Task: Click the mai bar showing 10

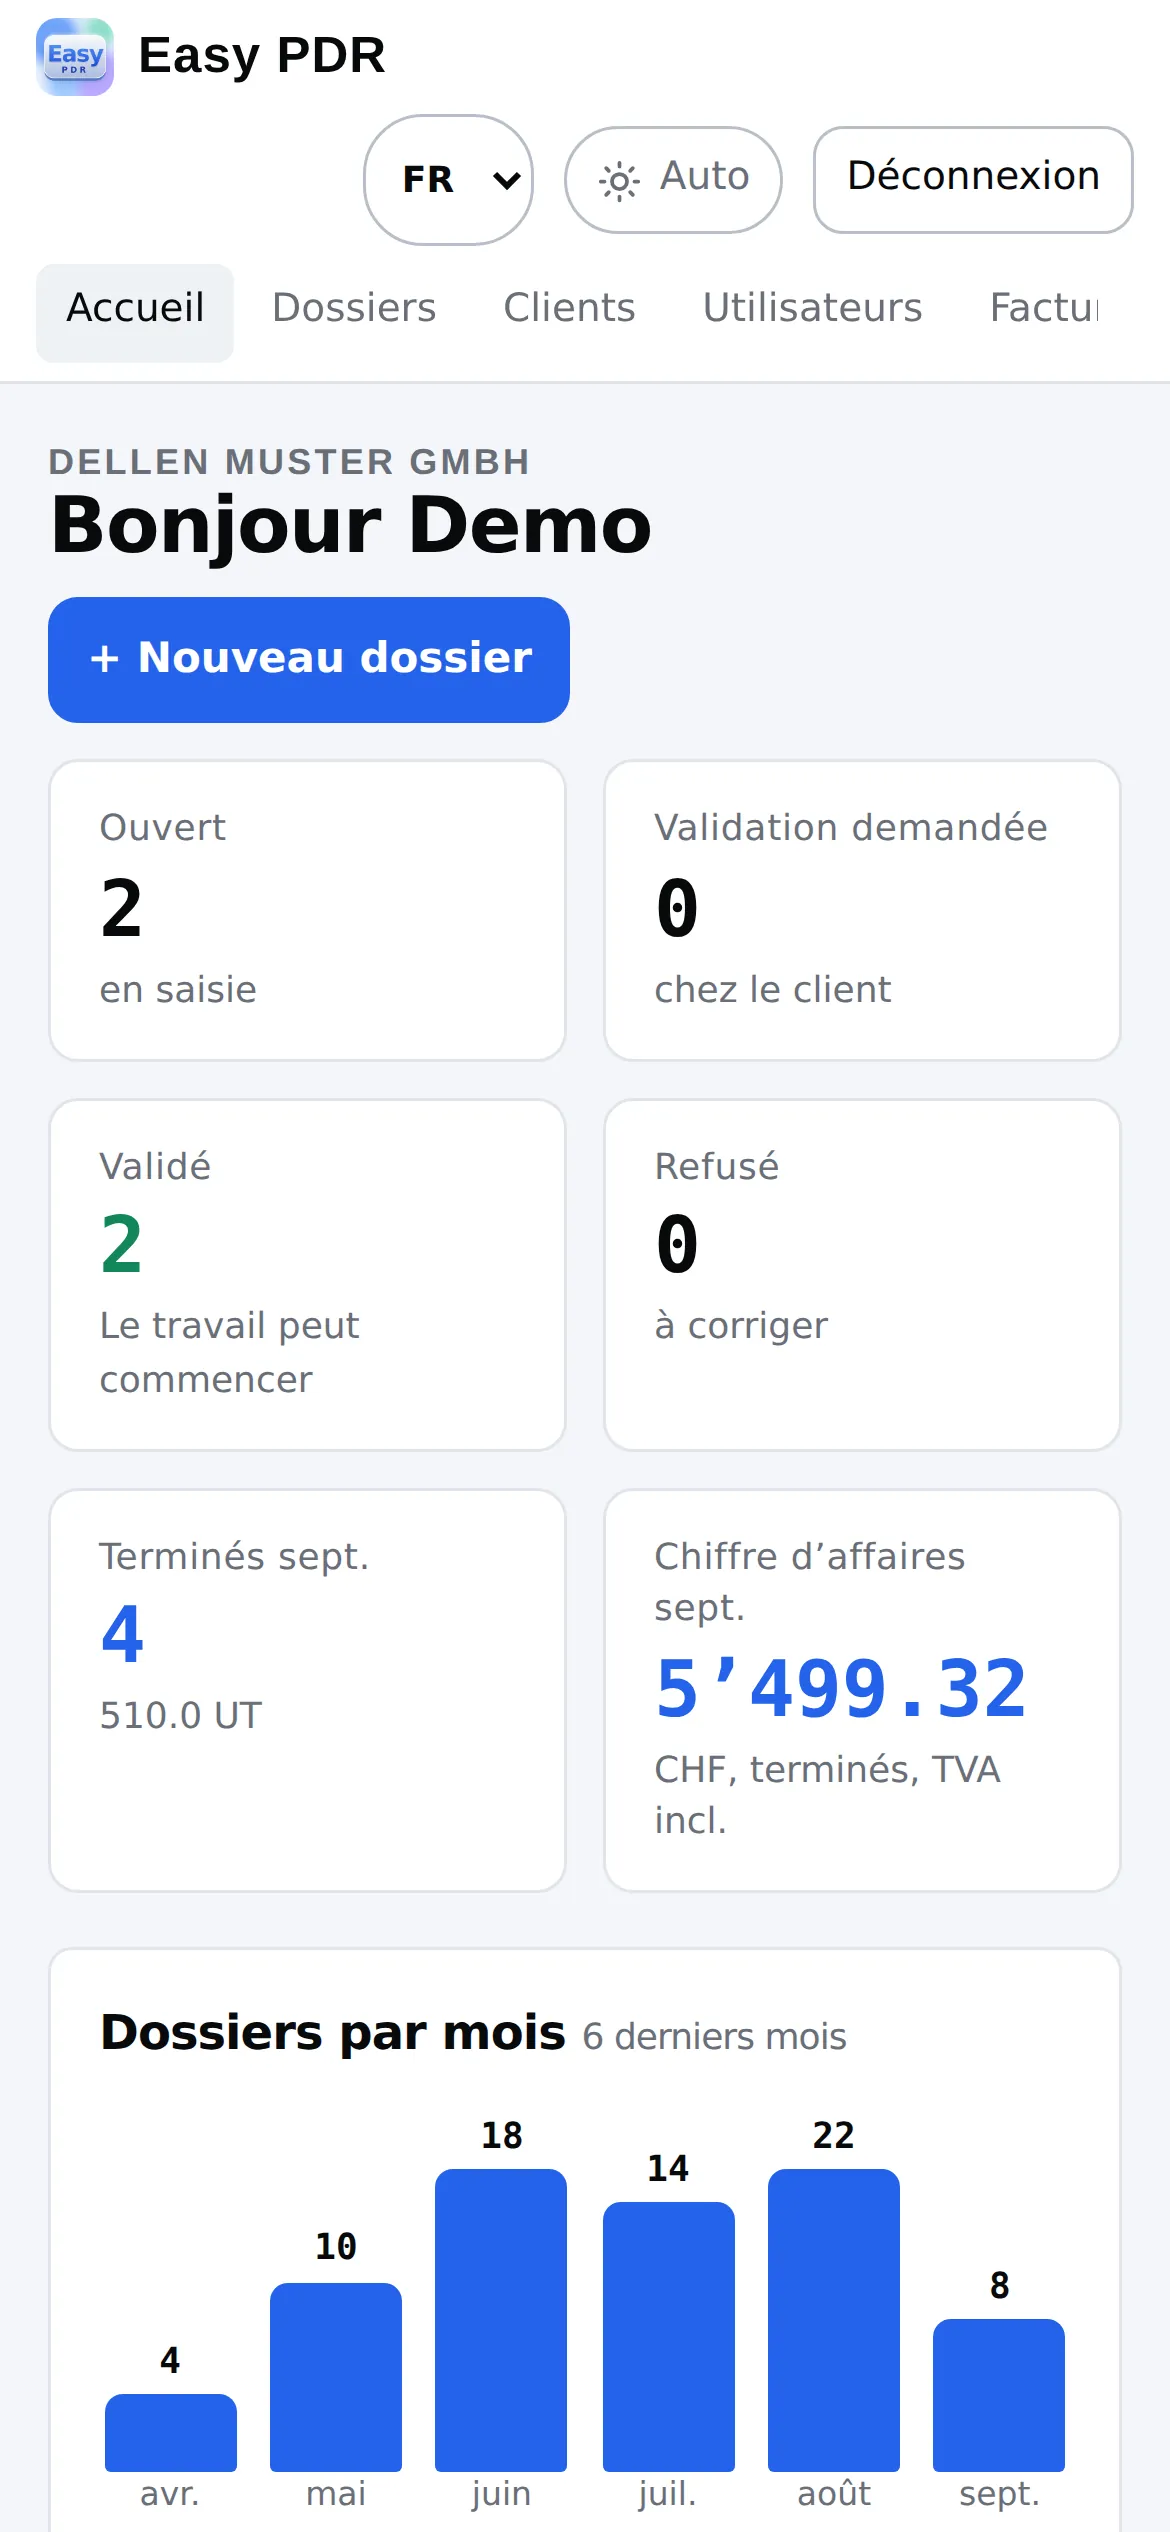Action: coord(336,2377)
